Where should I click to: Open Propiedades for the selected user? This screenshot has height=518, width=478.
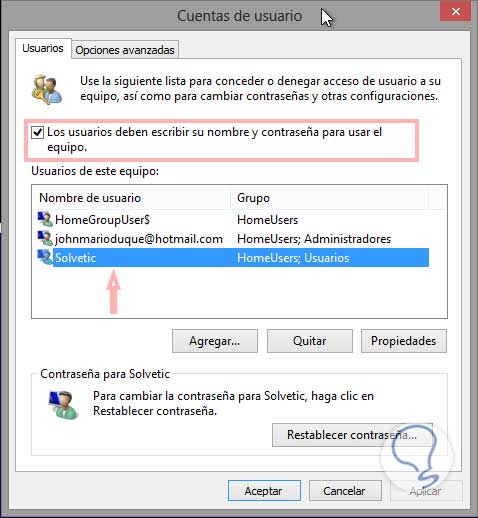404,341
